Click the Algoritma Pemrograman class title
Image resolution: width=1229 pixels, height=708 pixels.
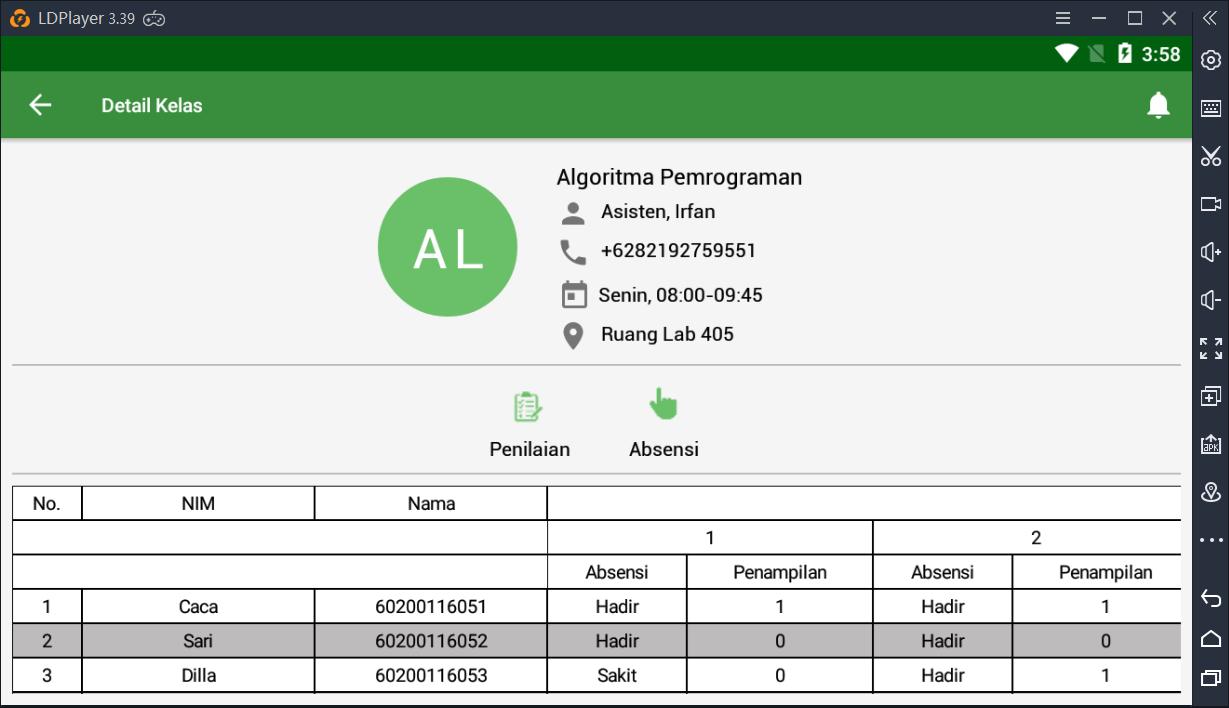pos(679,177)
